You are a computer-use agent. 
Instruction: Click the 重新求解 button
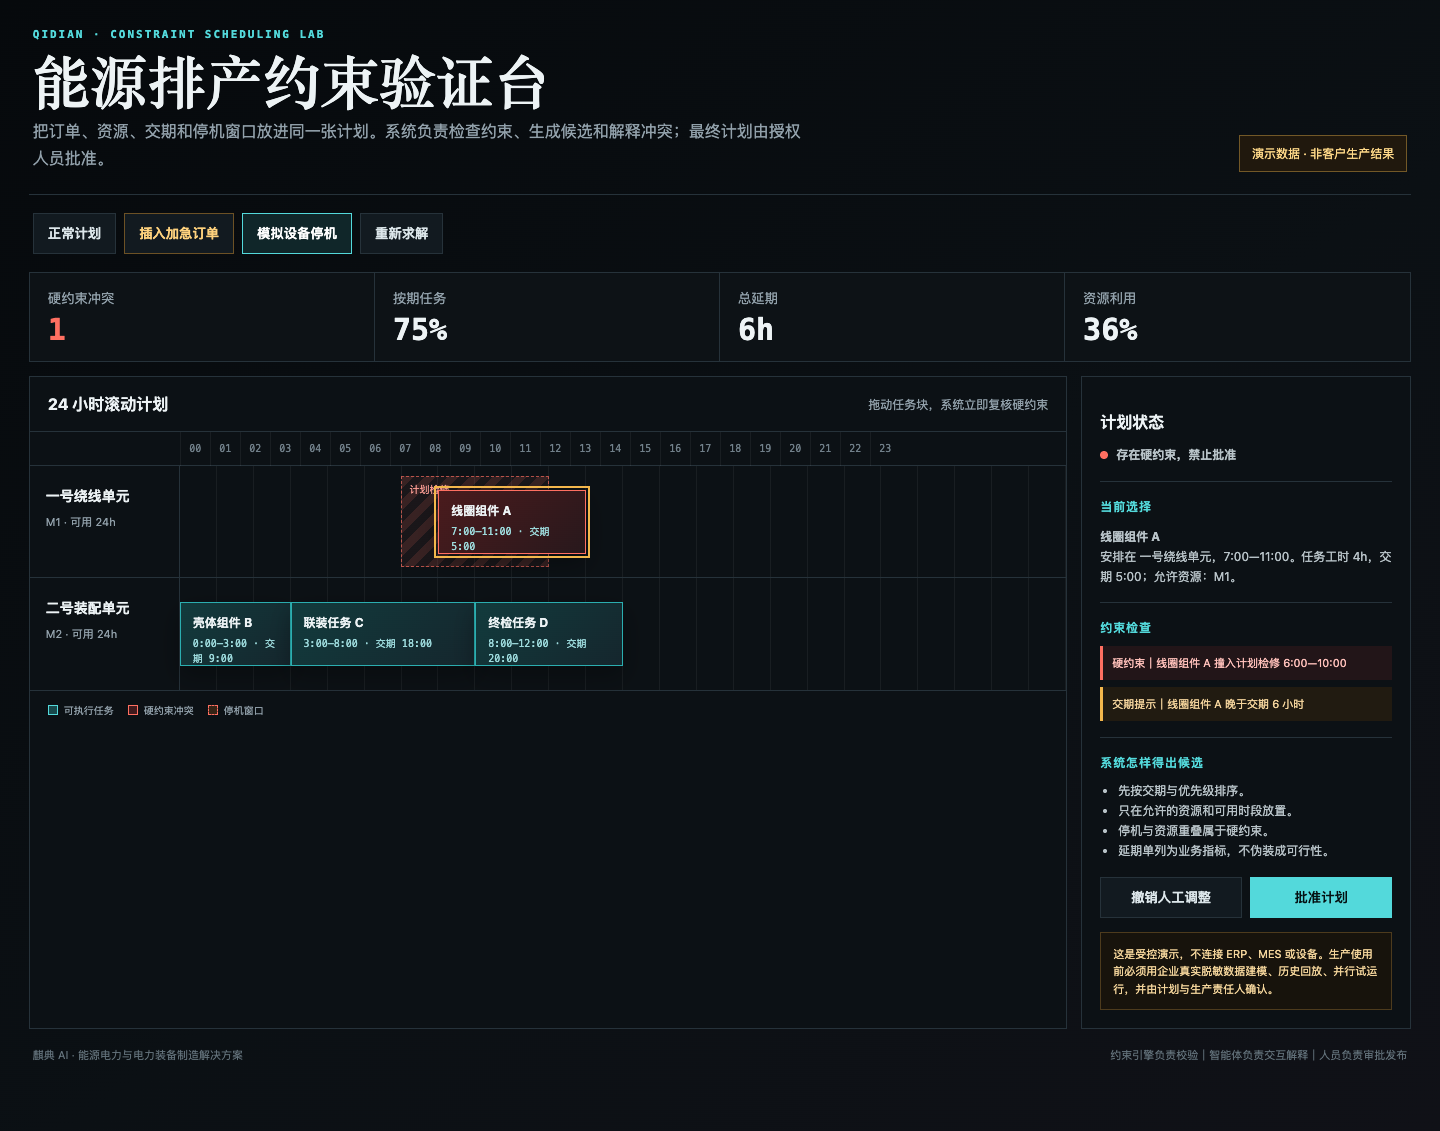[401, 233]
